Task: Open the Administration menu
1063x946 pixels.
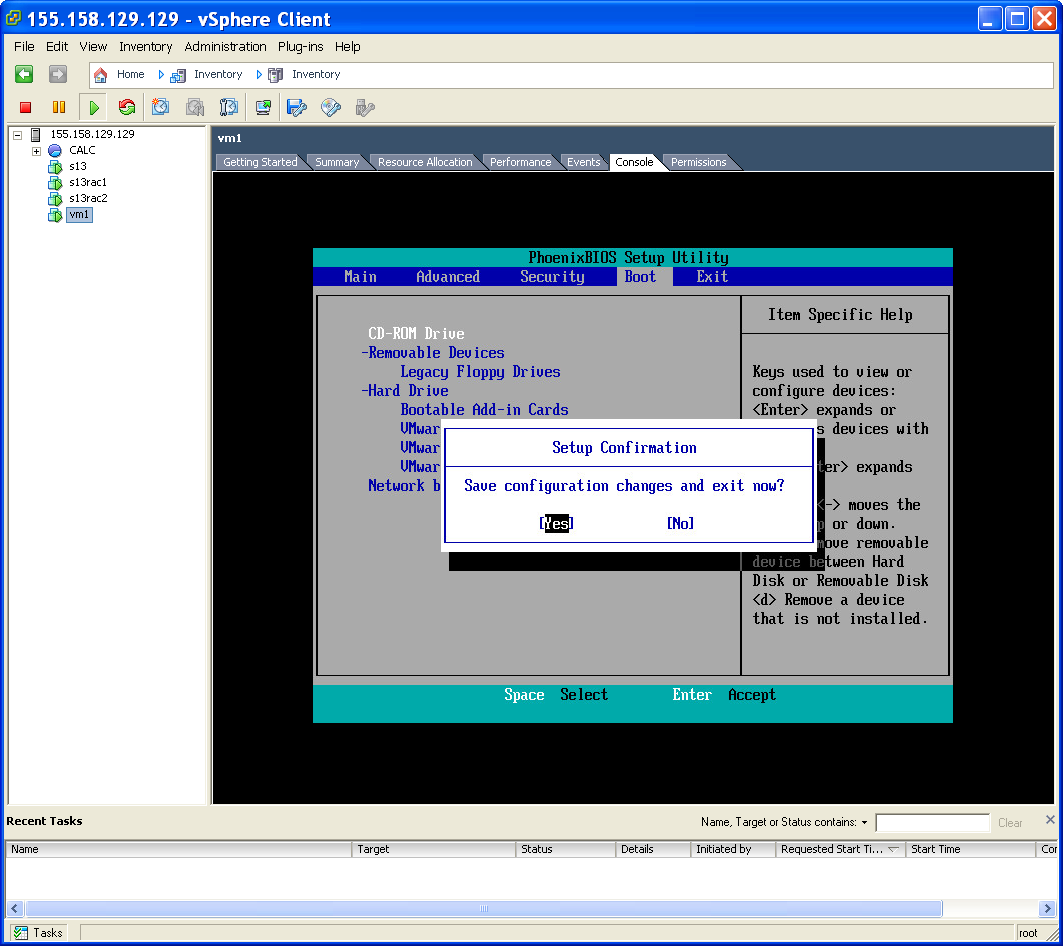Action: tap(225, 47)
